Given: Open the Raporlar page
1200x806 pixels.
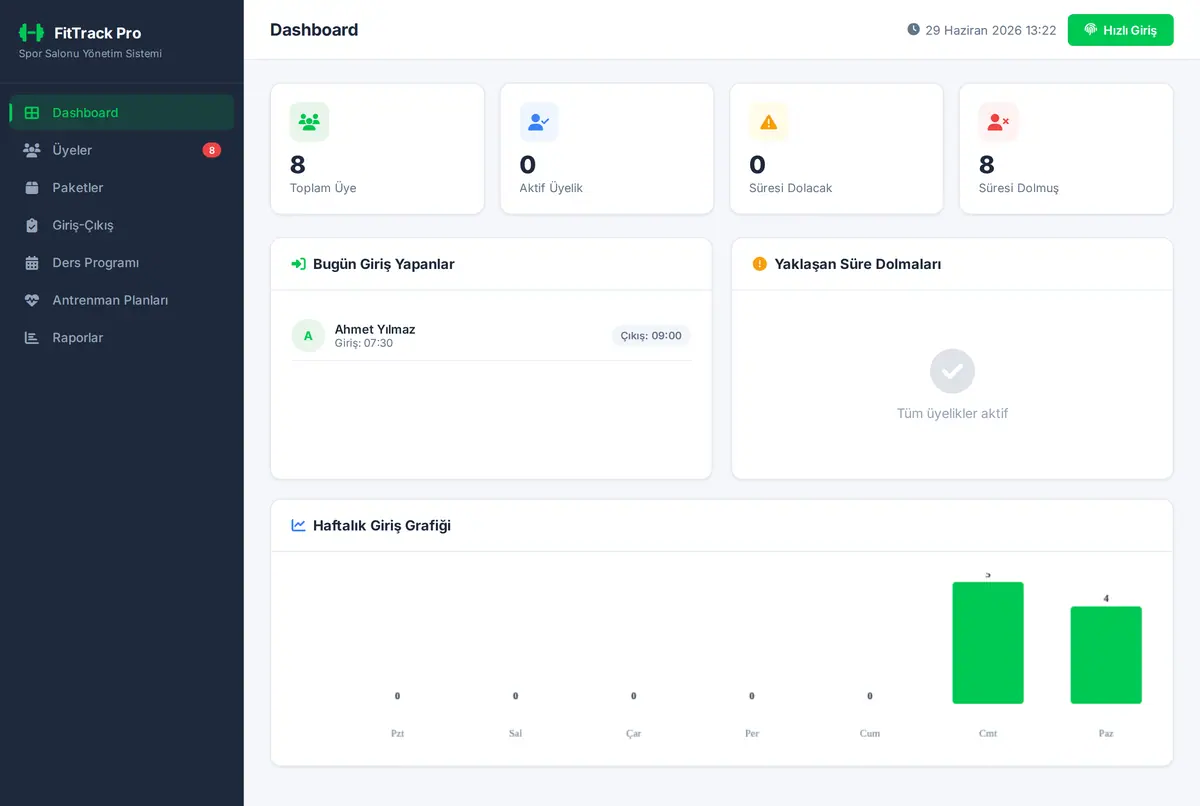Looking at the screenshot, I should coord(122,338).
